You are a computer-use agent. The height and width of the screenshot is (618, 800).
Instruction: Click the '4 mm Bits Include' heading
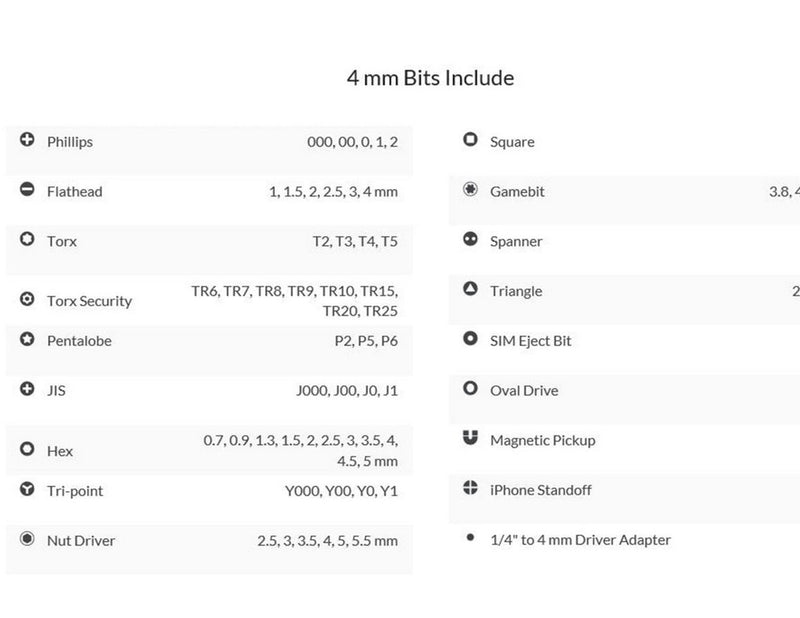click(430, 78)
